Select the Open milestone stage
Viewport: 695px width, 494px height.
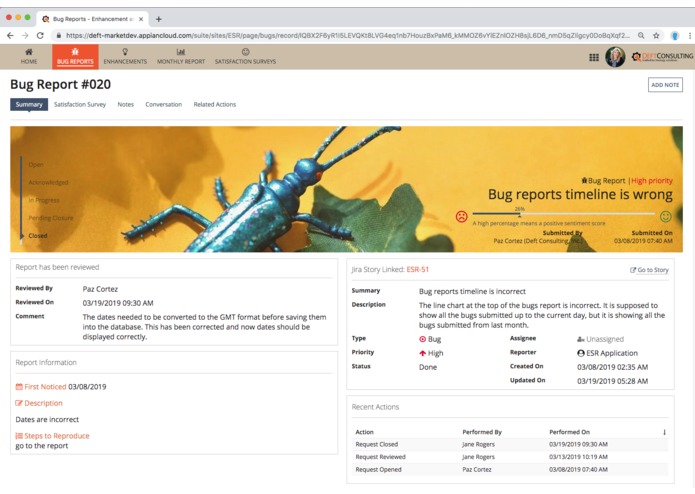(x=36, y=165)
